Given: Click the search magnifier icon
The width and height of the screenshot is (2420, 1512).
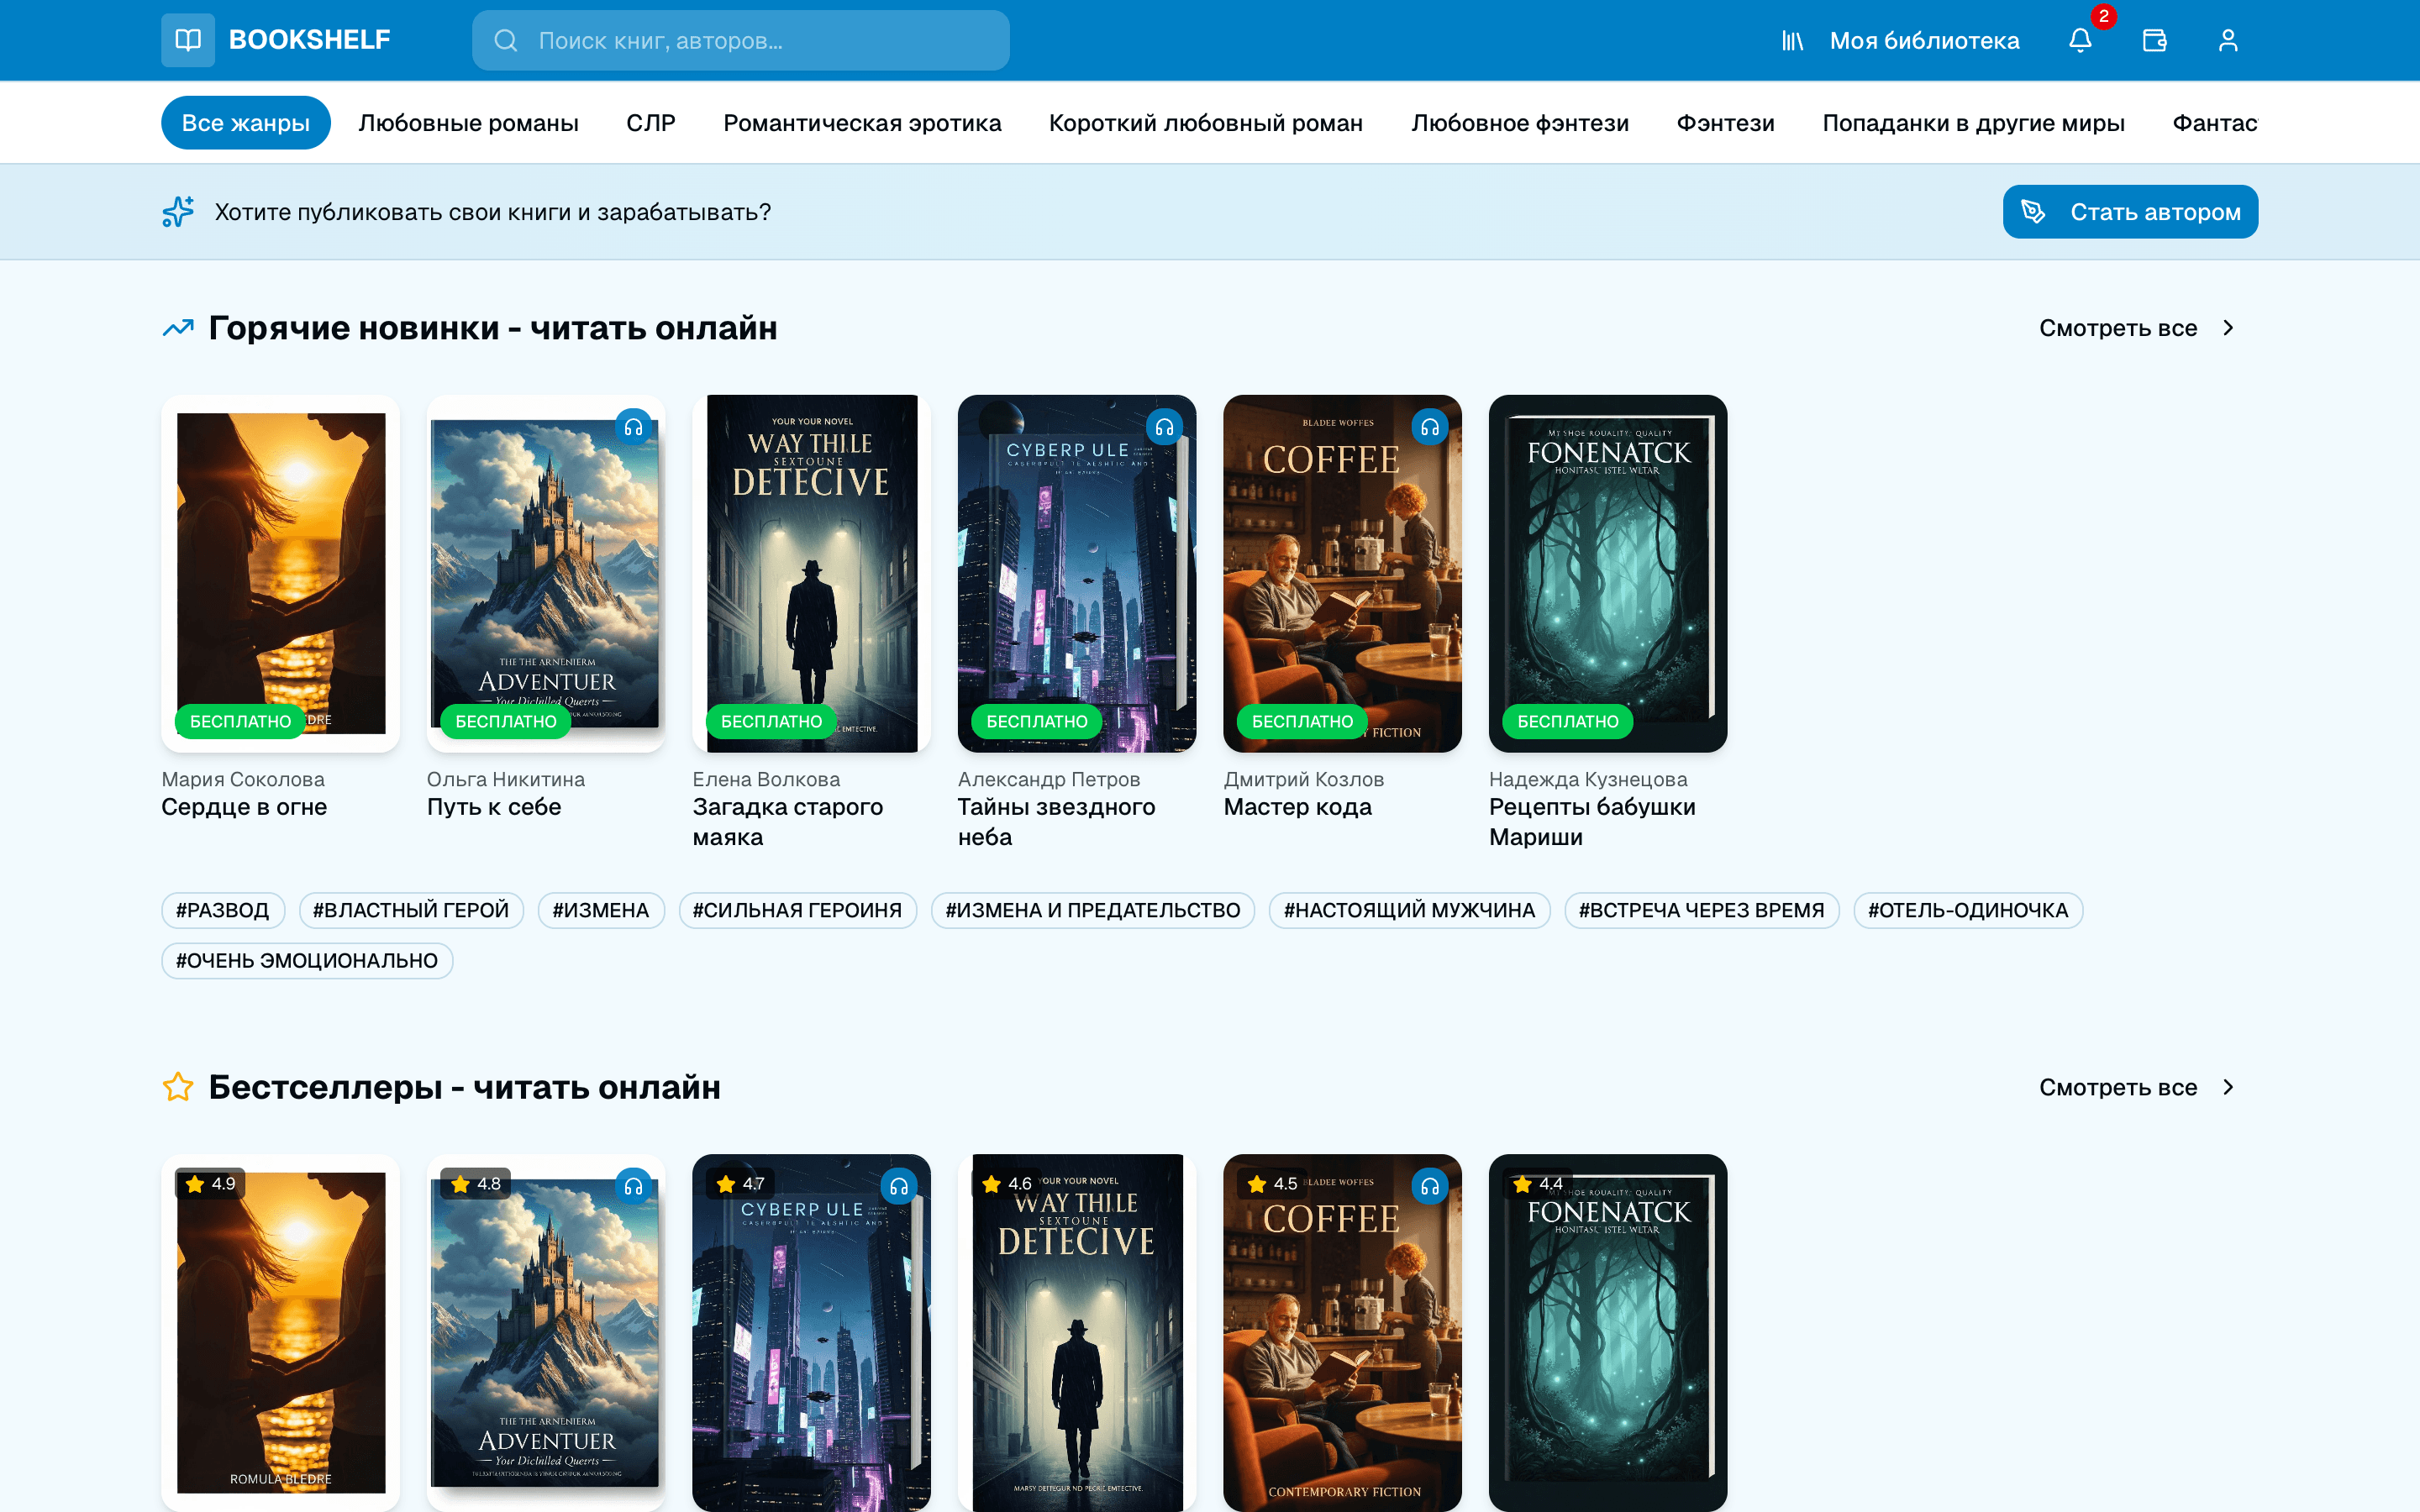Looking at the screenshot, I should pos(506,41).
